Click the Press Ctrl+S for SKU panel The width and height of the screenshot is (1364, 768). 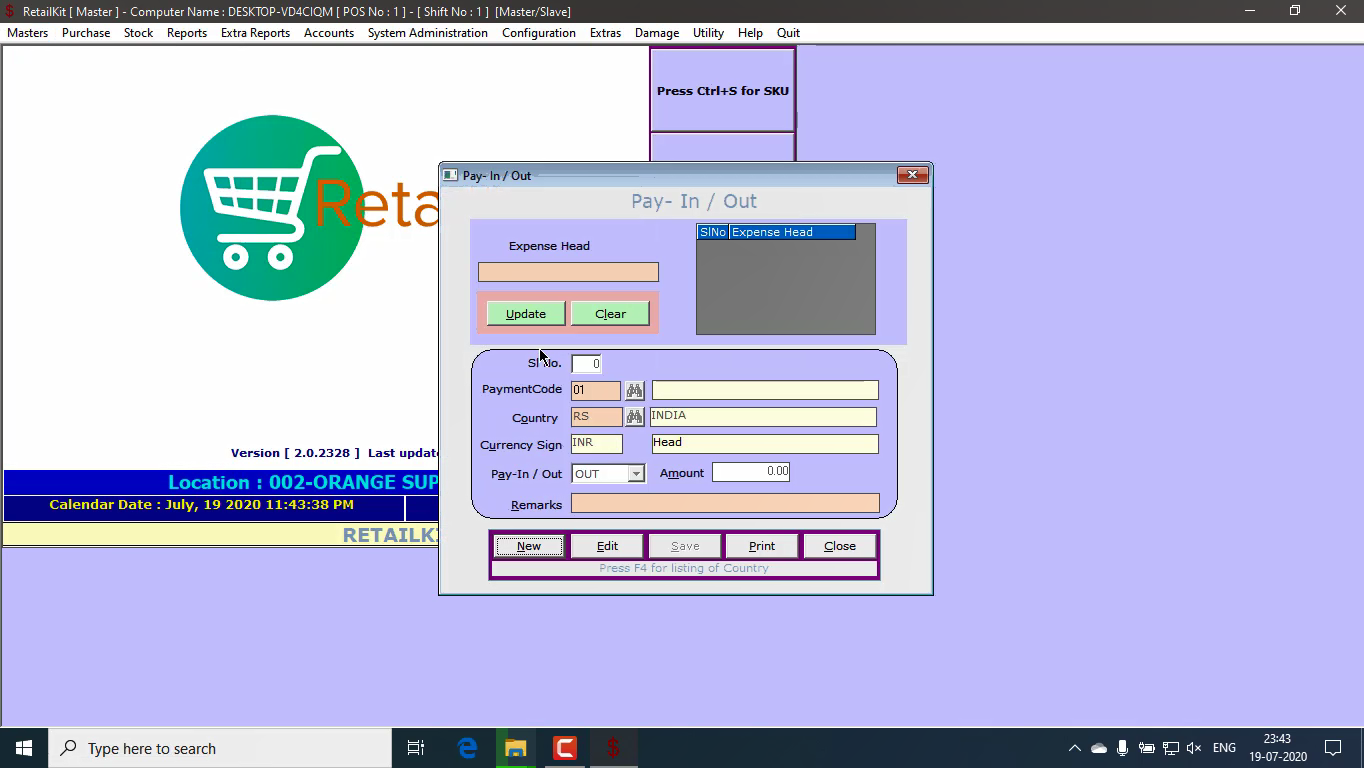click(x=722, y=90)
